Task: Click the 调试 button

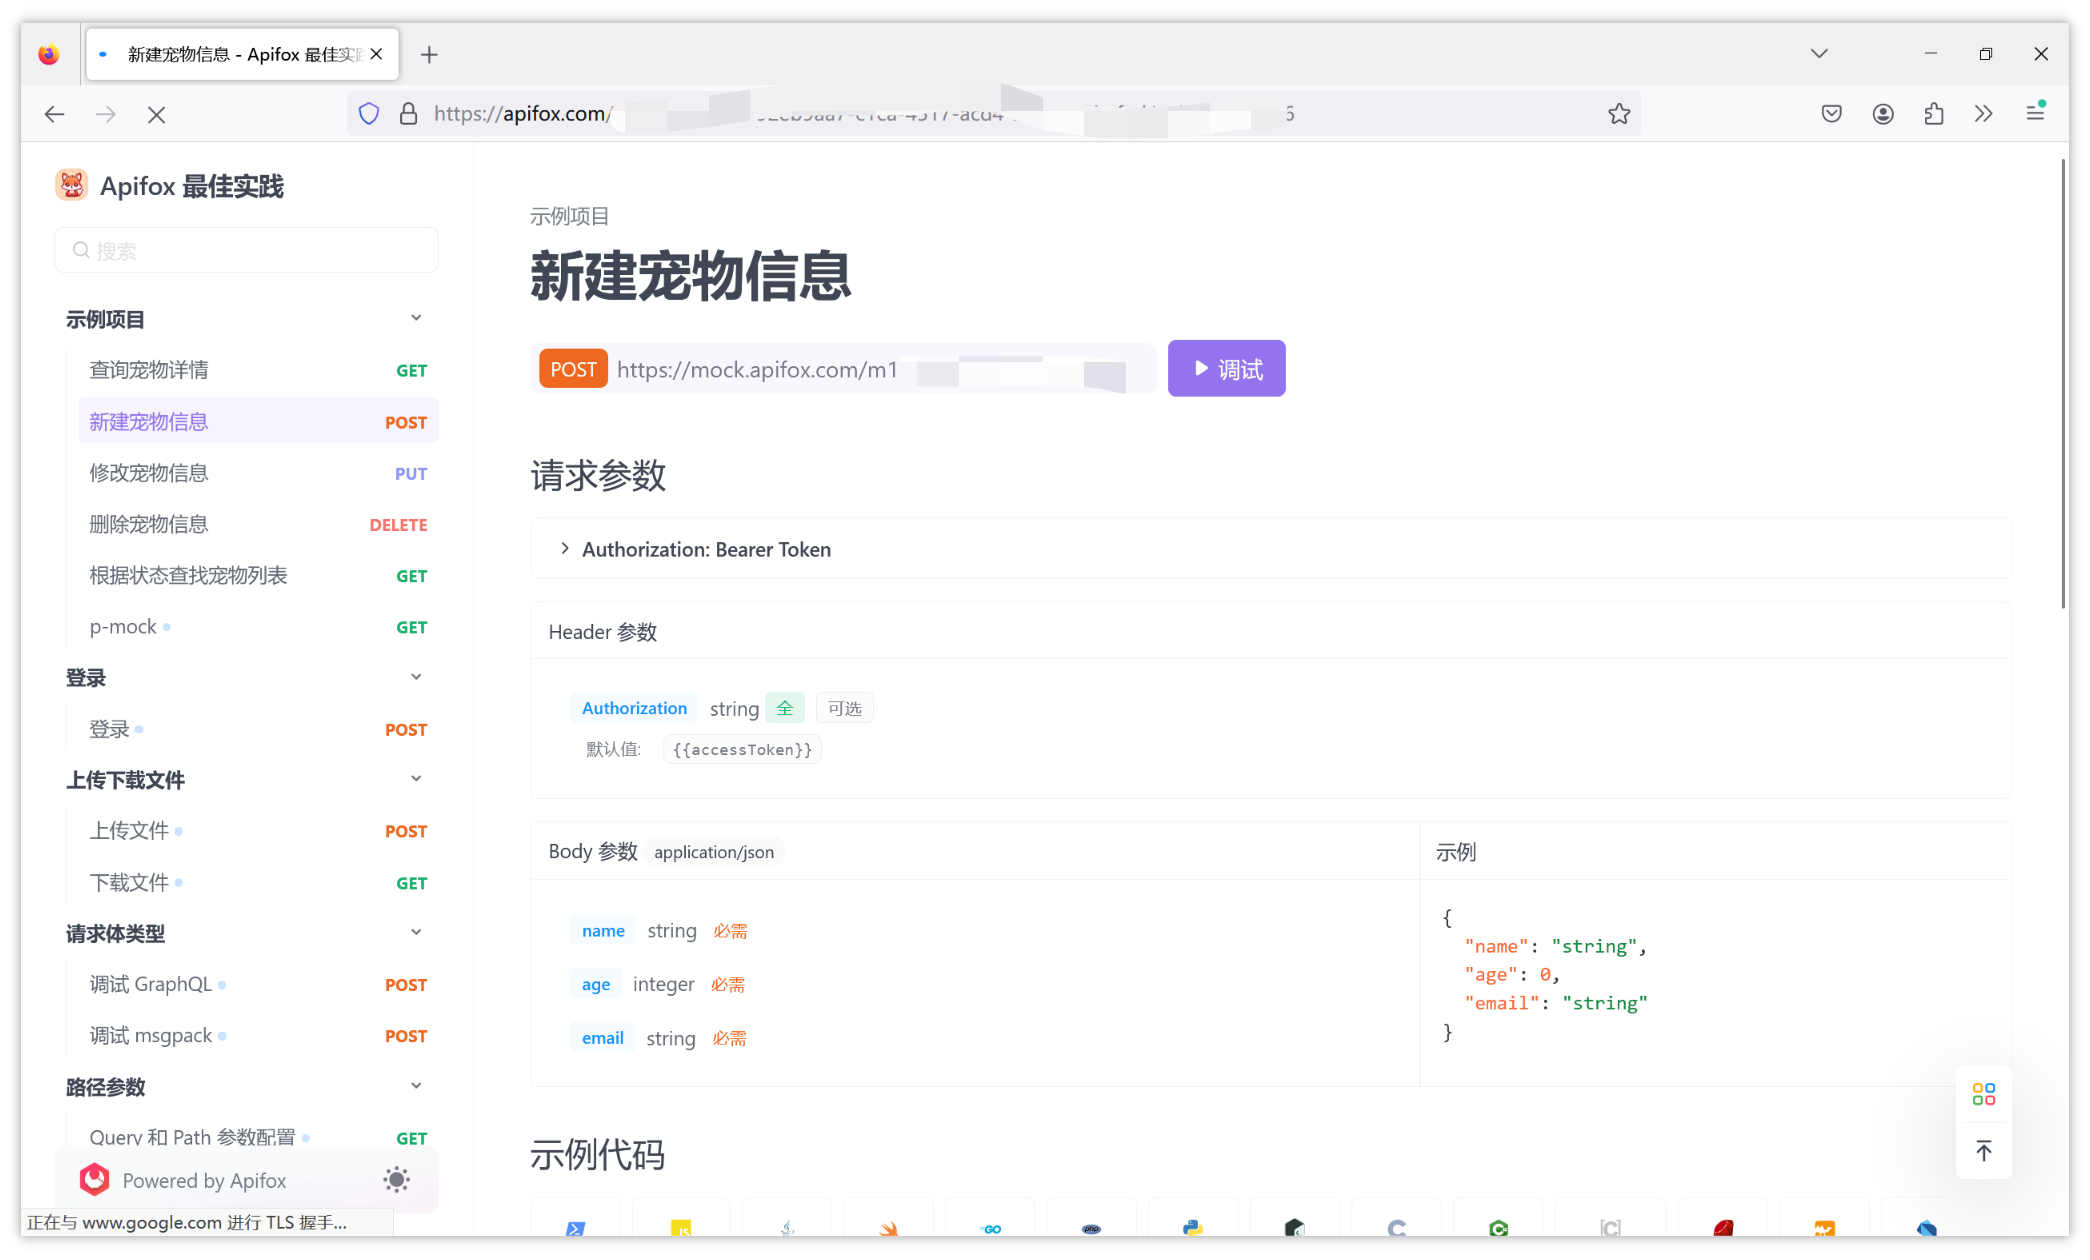Action: [x=1226, y=368]
